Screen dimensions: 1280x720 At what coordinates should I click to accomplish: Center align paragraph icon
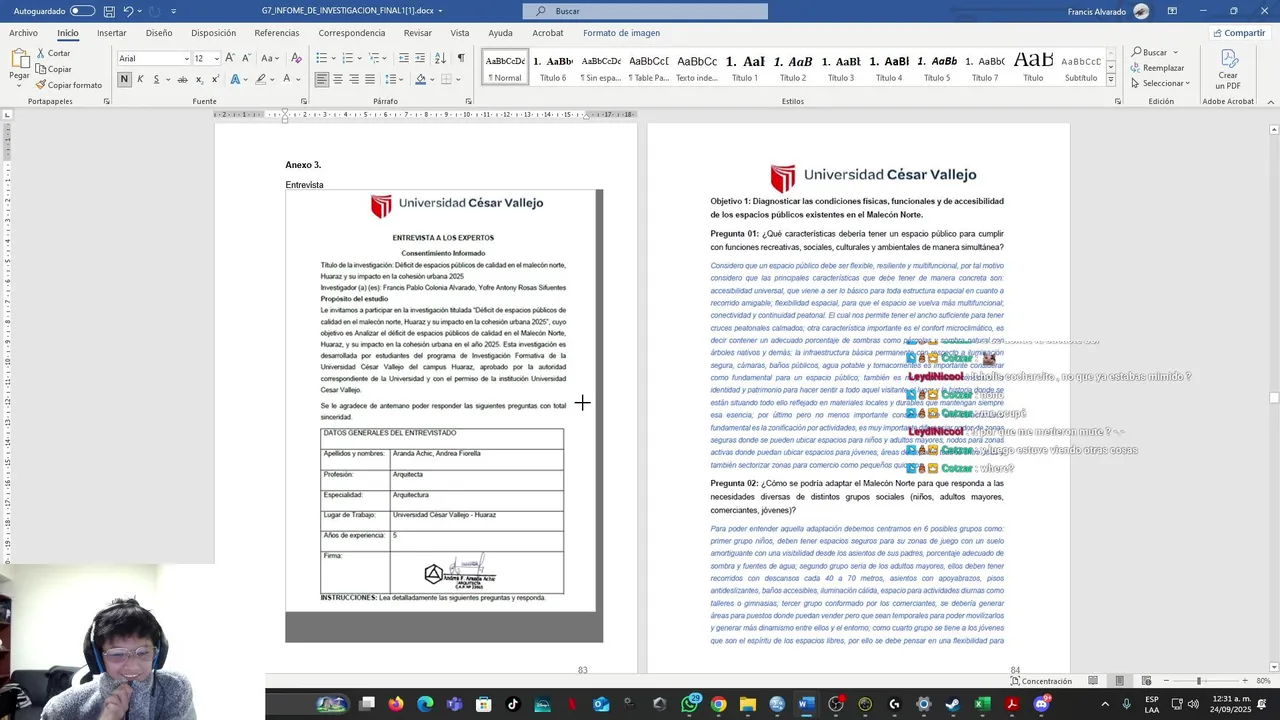click(338, 79)
